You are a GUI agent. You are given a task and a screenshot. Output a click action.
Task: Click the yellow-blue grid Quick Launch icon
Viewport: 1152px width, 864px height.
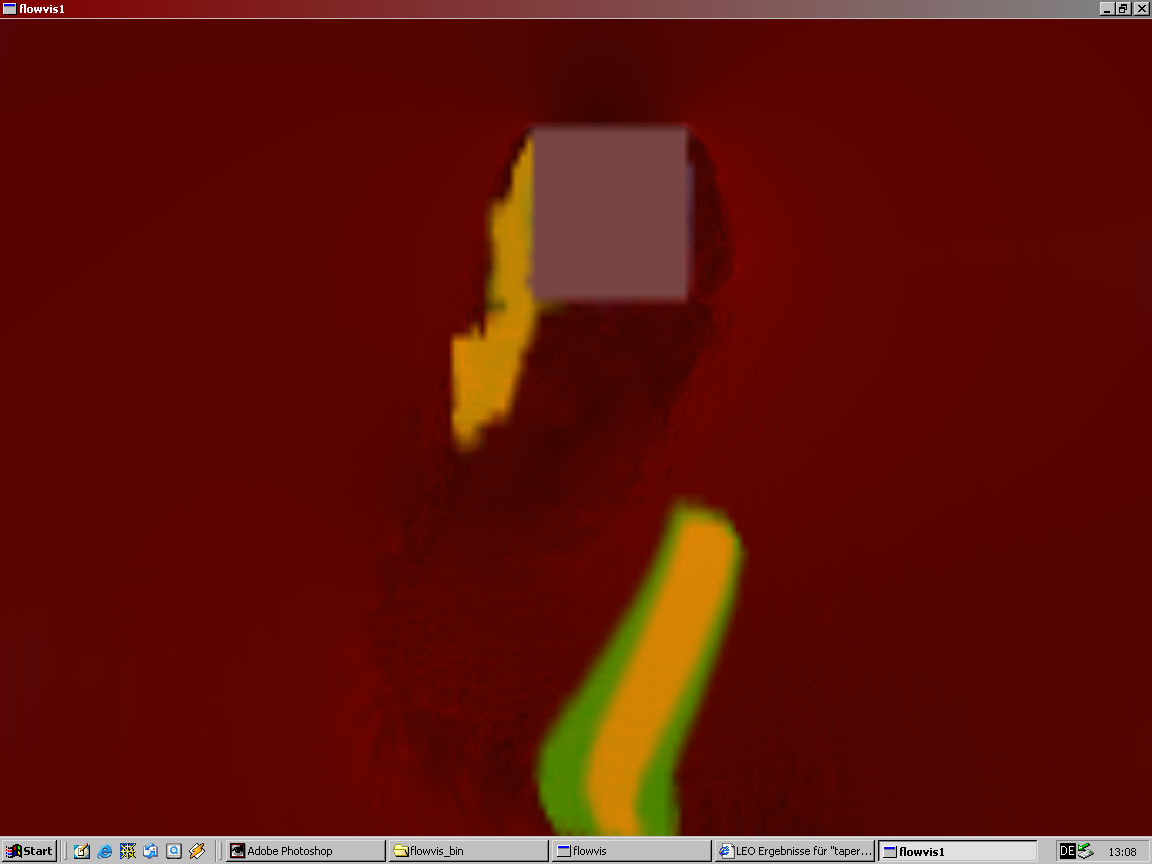128,851
